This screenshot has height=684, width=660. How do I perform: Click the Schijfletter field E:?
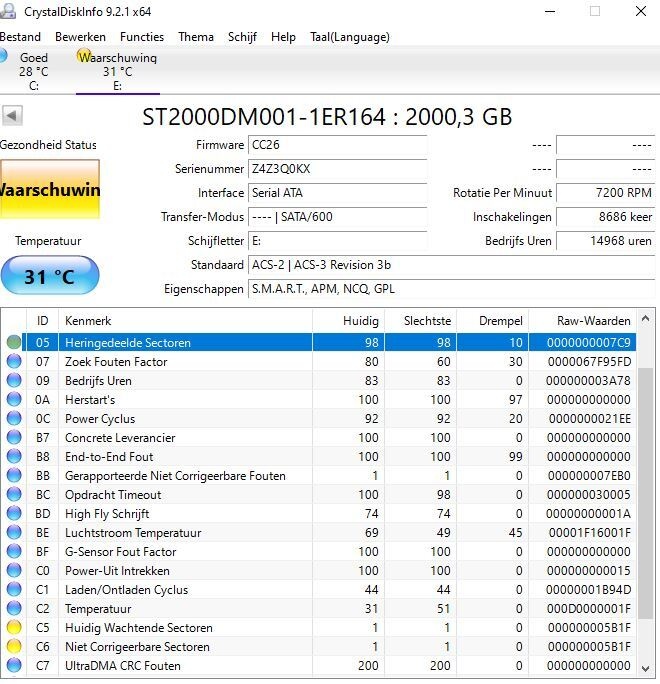(x=337, y=241)
